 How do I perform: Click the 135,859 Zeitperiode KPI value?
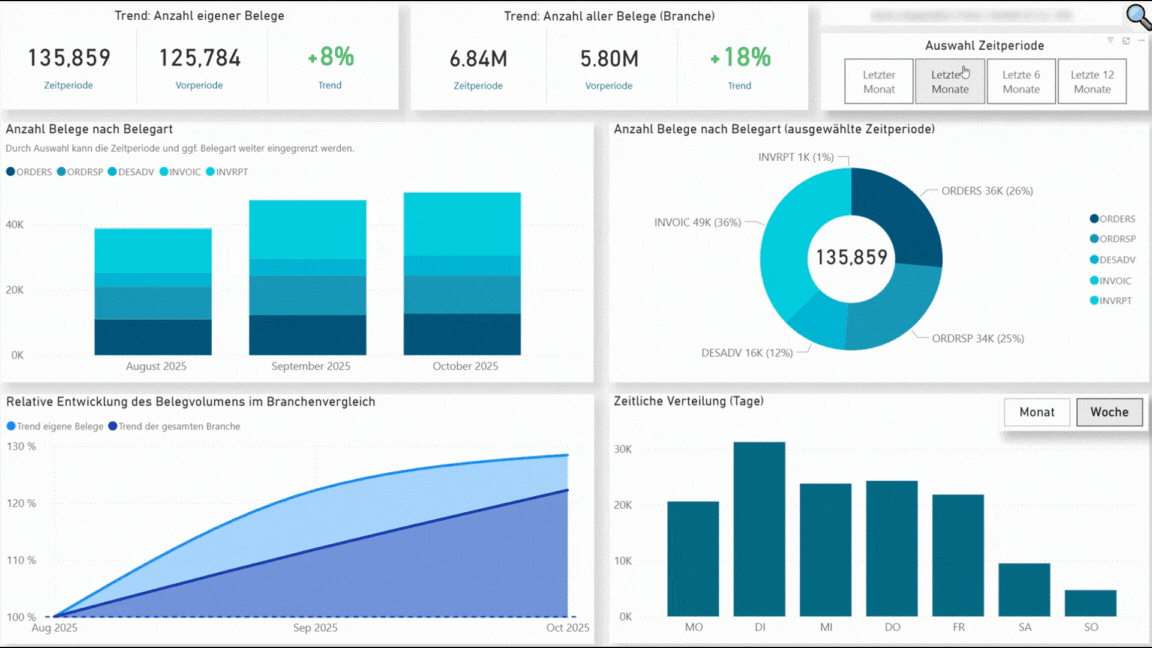69,59
